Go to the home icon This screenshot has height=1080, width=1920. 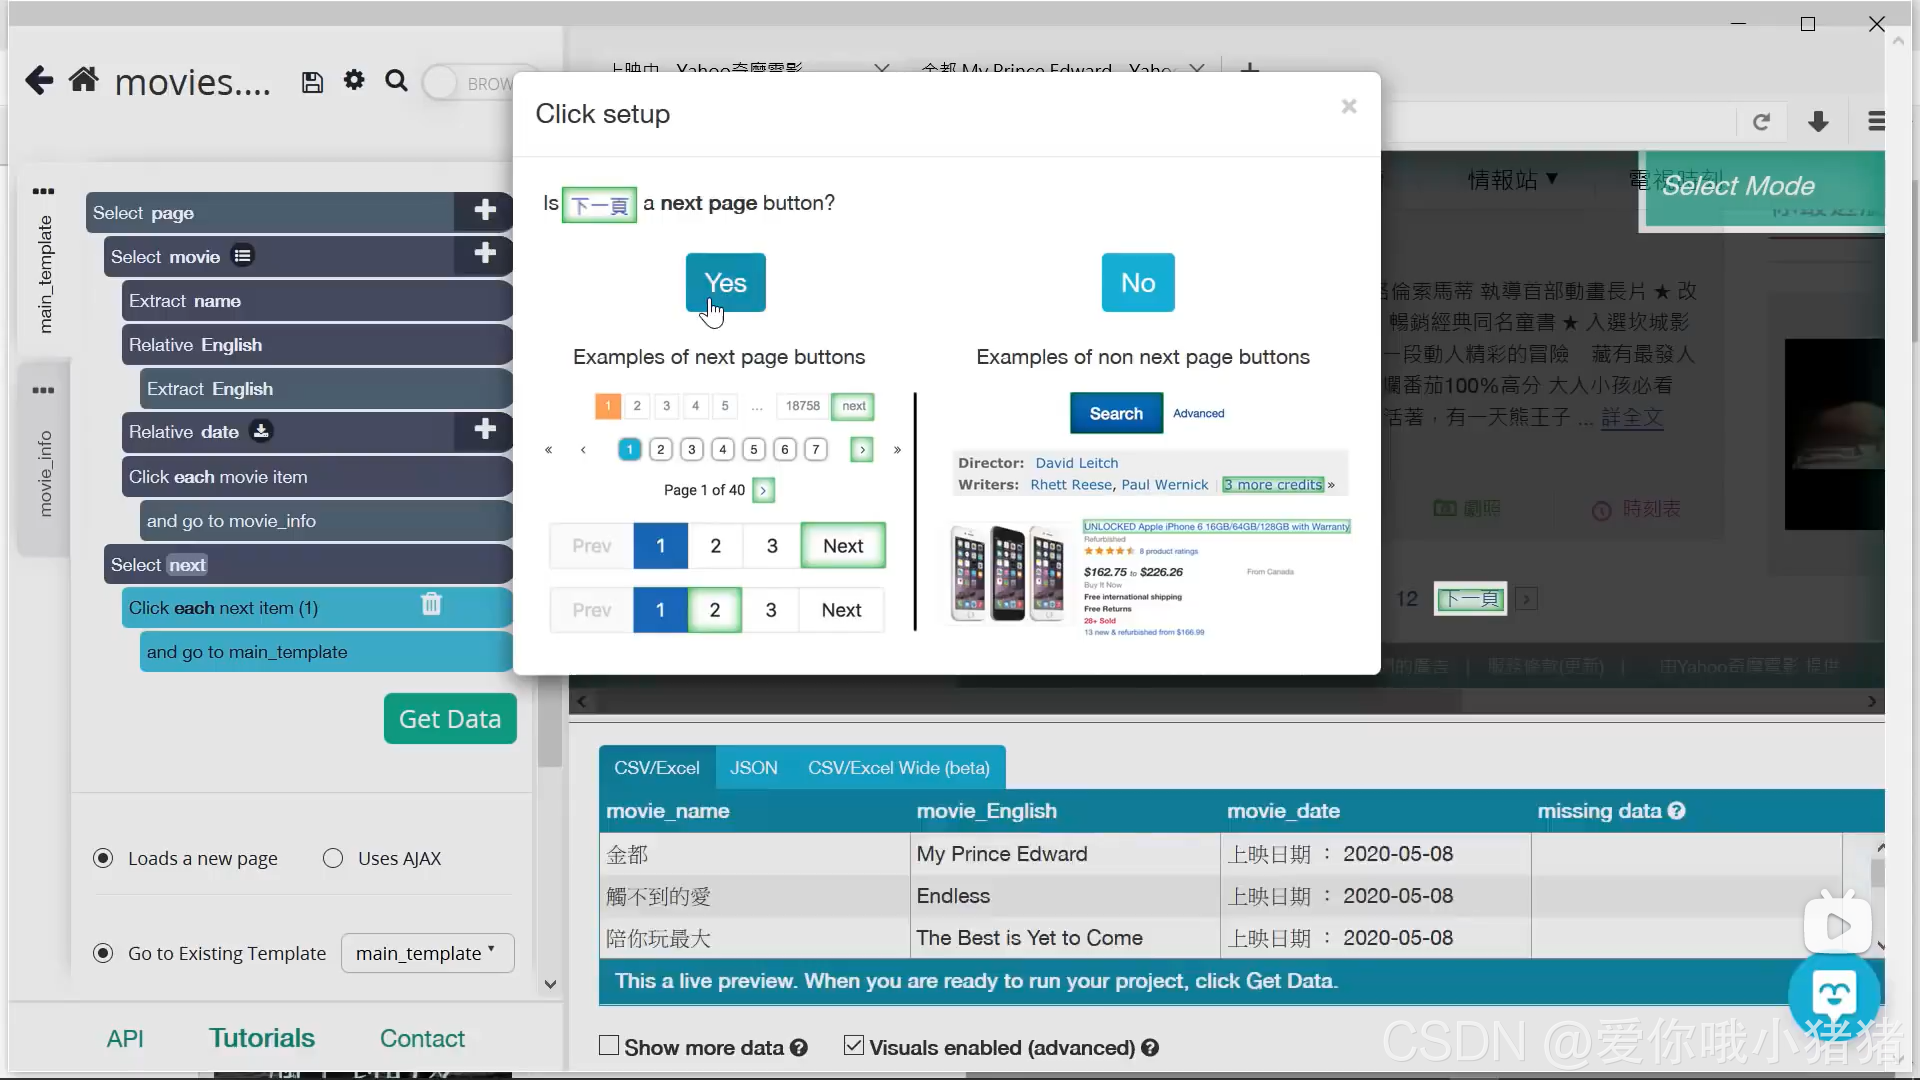pyautogui.click(x=84, y=80)
